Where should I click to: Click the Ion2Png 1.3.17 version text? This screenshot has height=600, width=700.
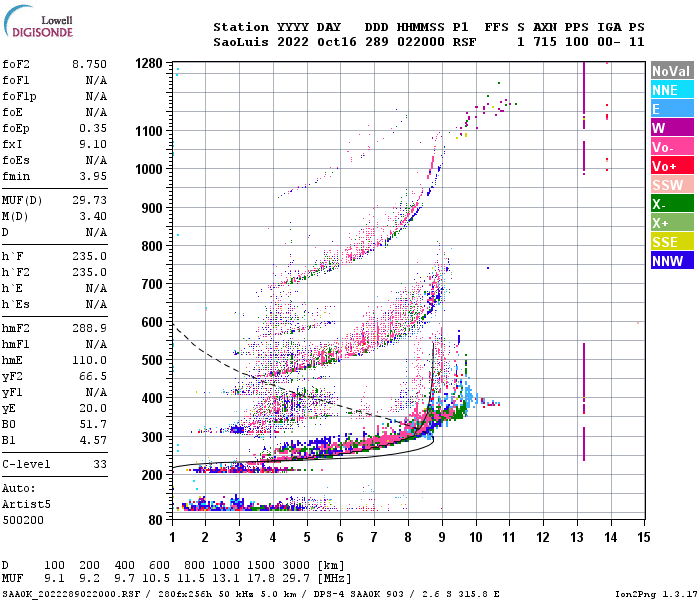pyautogui.click(x=656, y=594)
